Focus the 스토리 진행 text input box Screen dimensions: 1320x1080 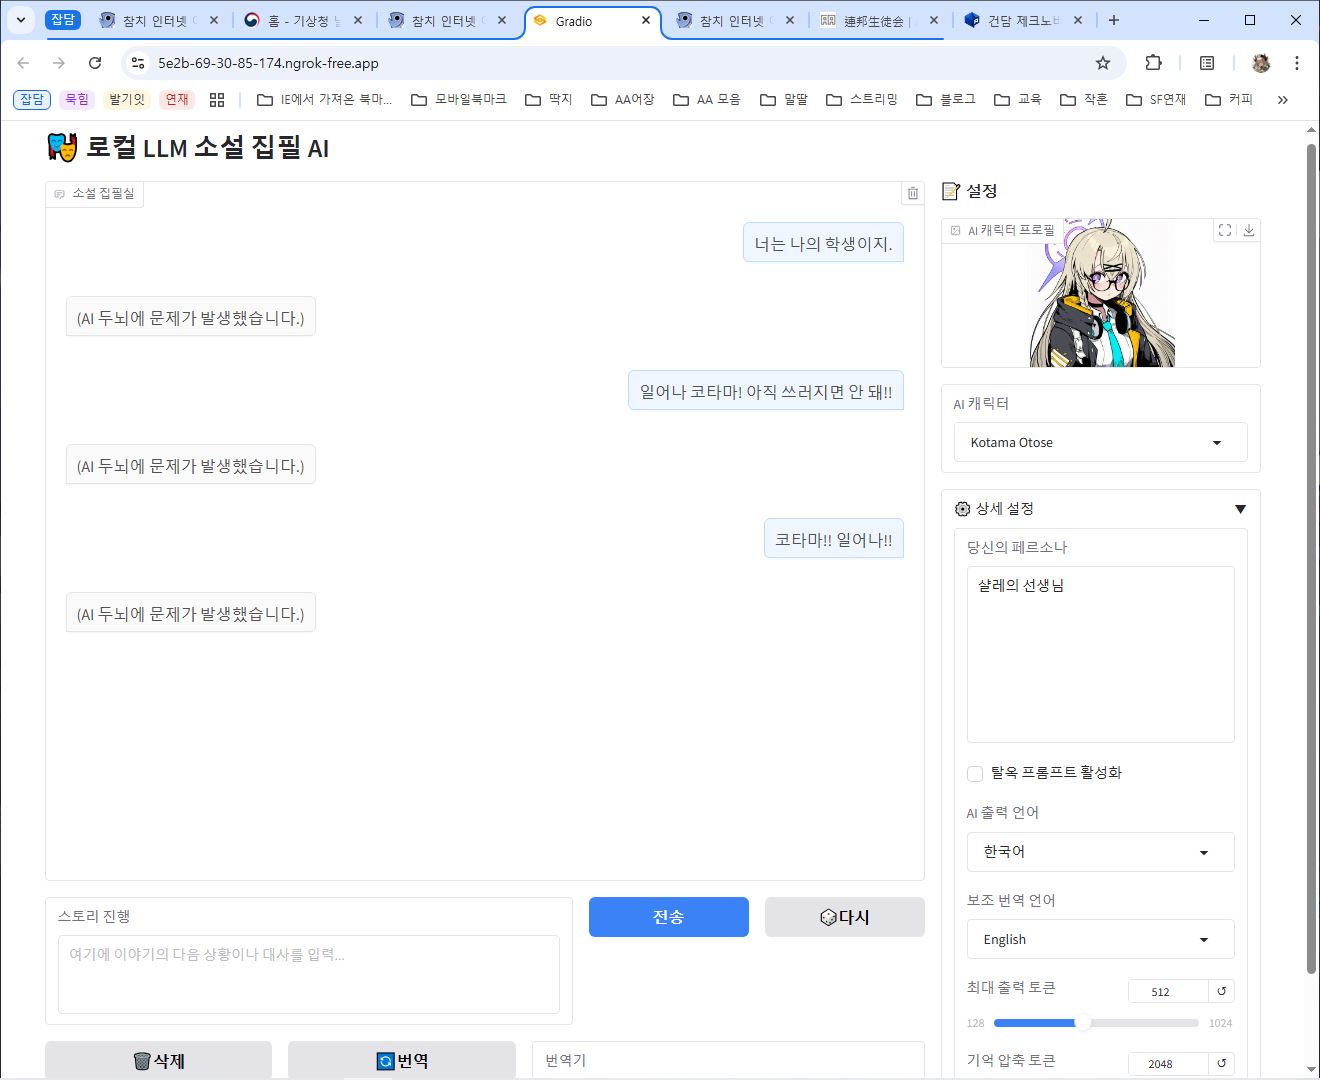coord(308,974)
